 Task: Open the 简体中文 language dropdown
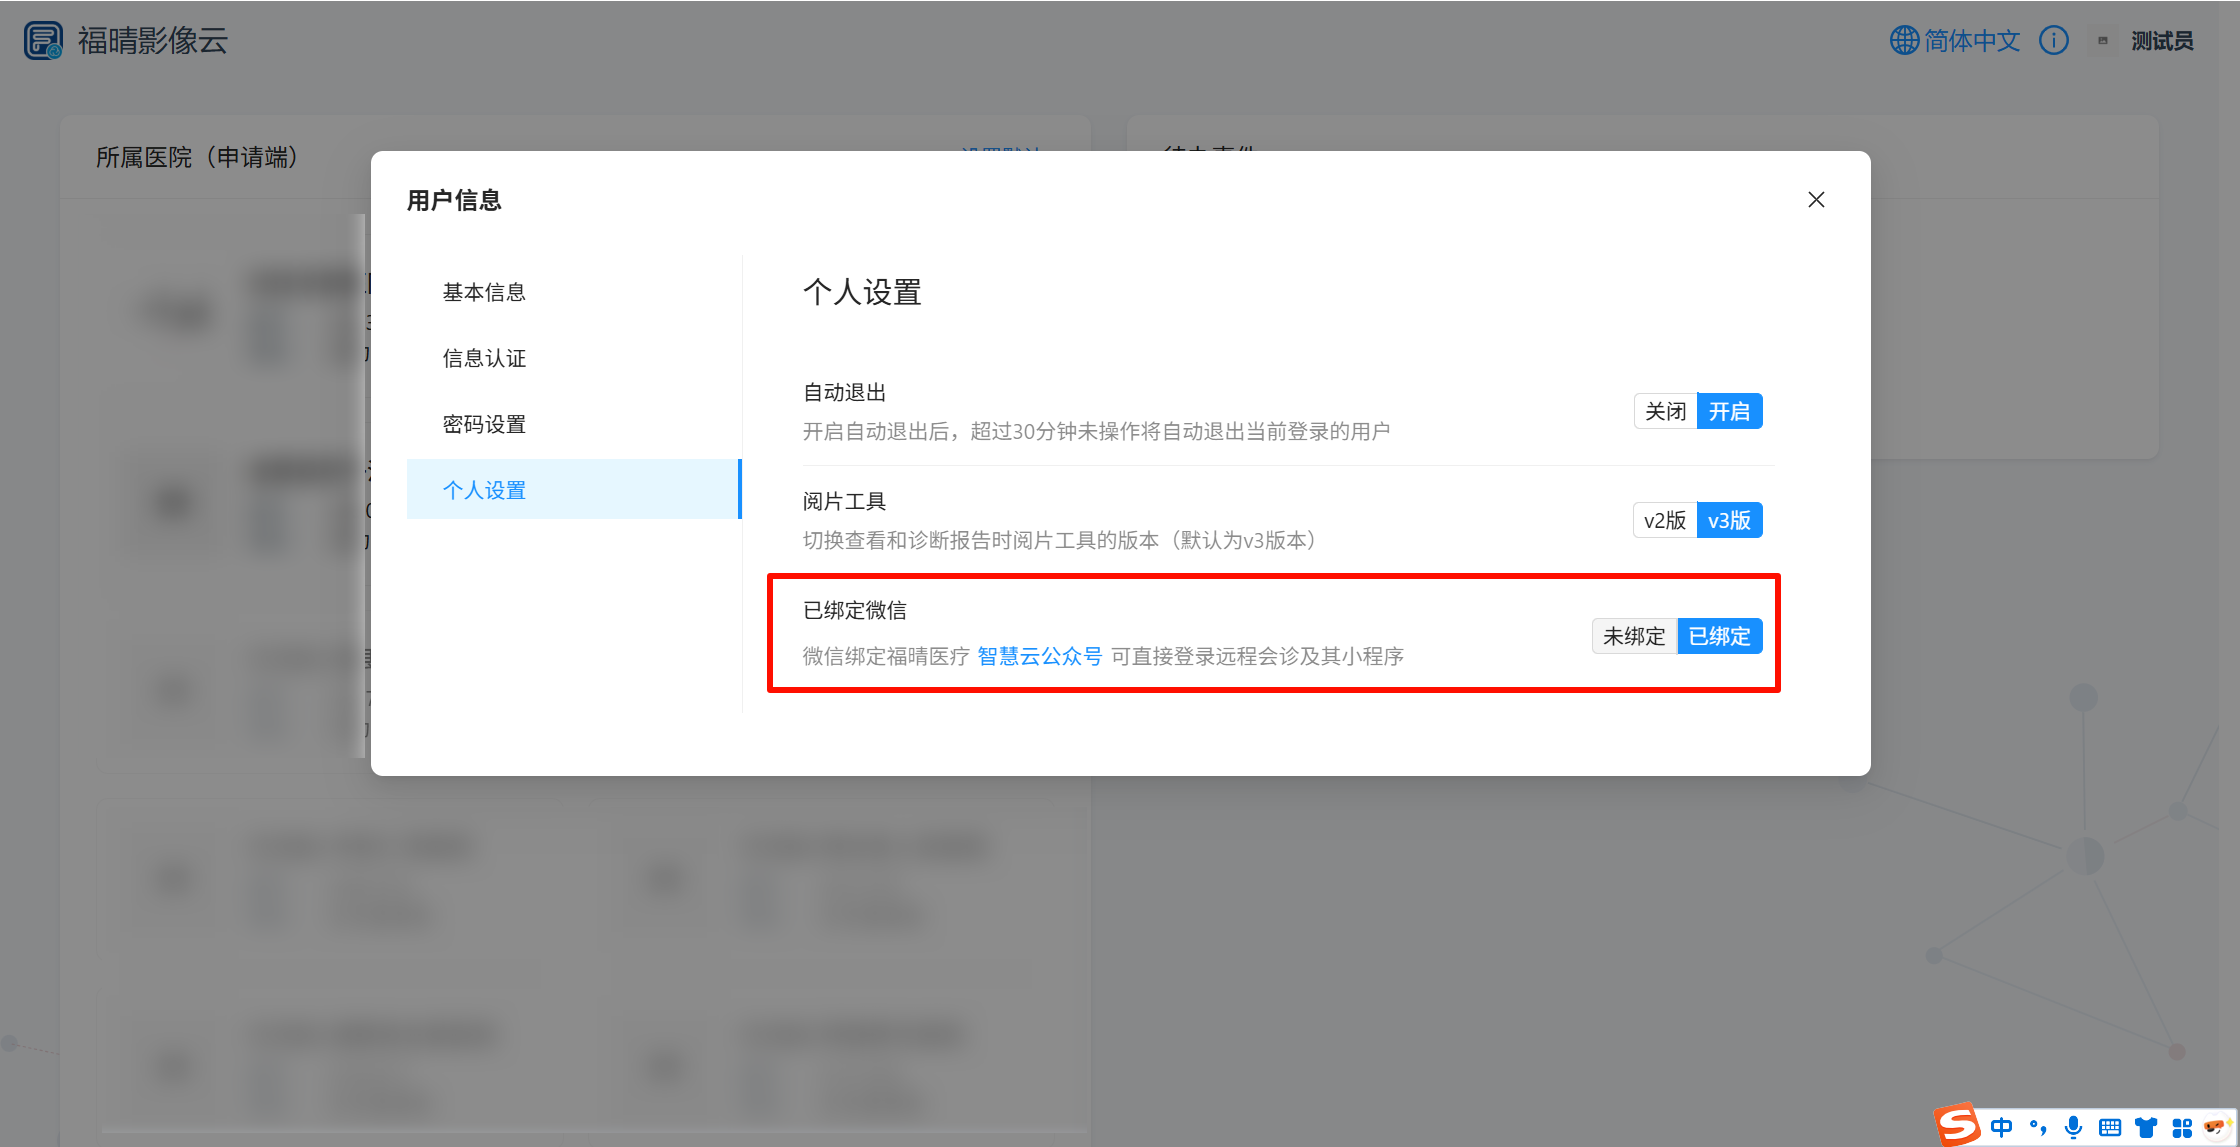pyautogui.click(x=1972, y=41)
